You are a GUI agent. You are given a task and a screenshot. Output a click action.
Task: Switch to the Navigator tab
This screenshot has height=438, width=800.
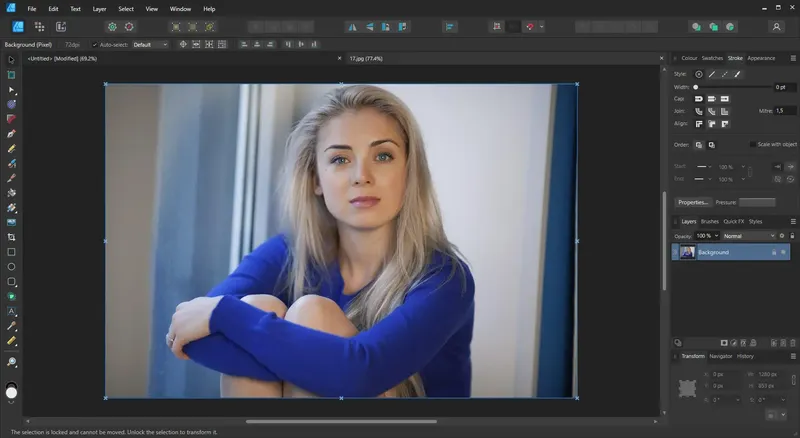tap(720, 356)
